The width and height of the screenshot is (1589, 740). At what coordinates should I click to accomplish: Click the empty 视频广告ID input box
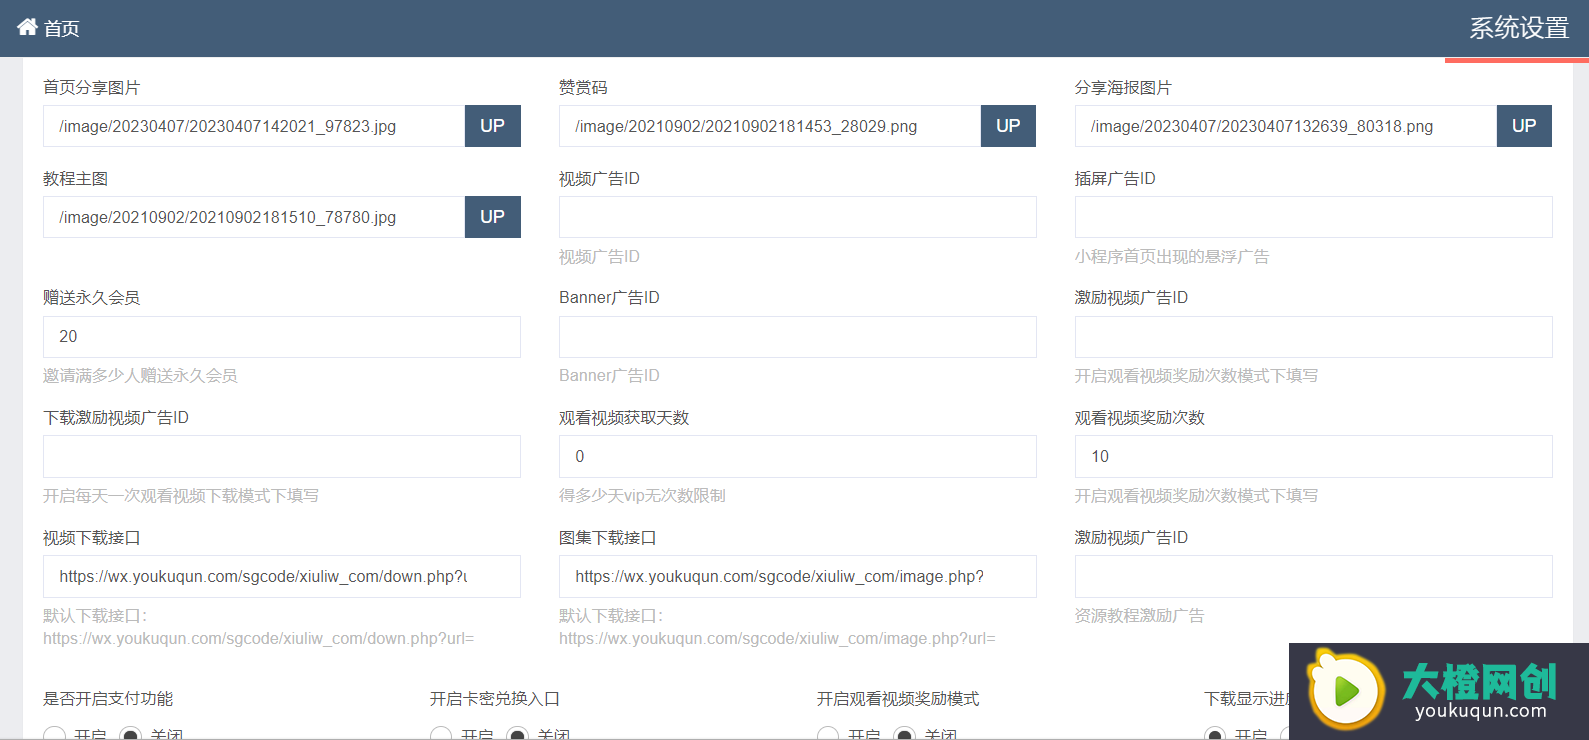(798, 217)
